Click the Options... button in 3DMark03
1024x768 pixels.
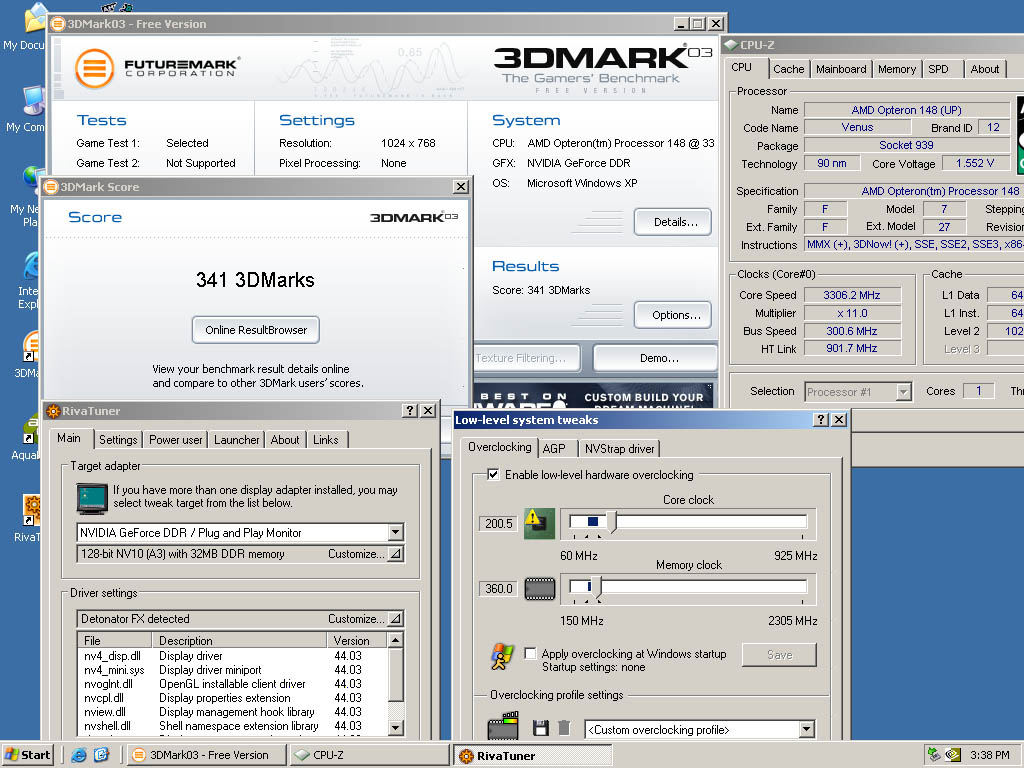click(x=673, y=315)
